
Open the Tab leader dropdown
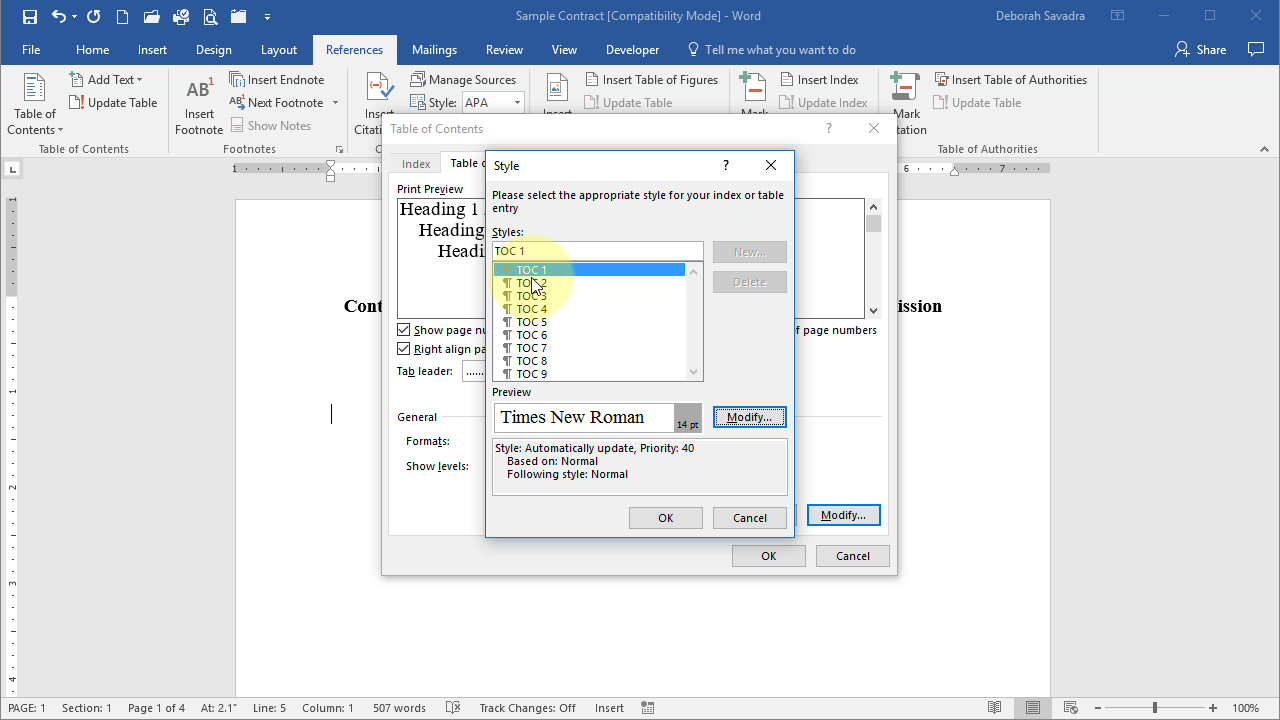pyautogui.click(x=474, y=371)
